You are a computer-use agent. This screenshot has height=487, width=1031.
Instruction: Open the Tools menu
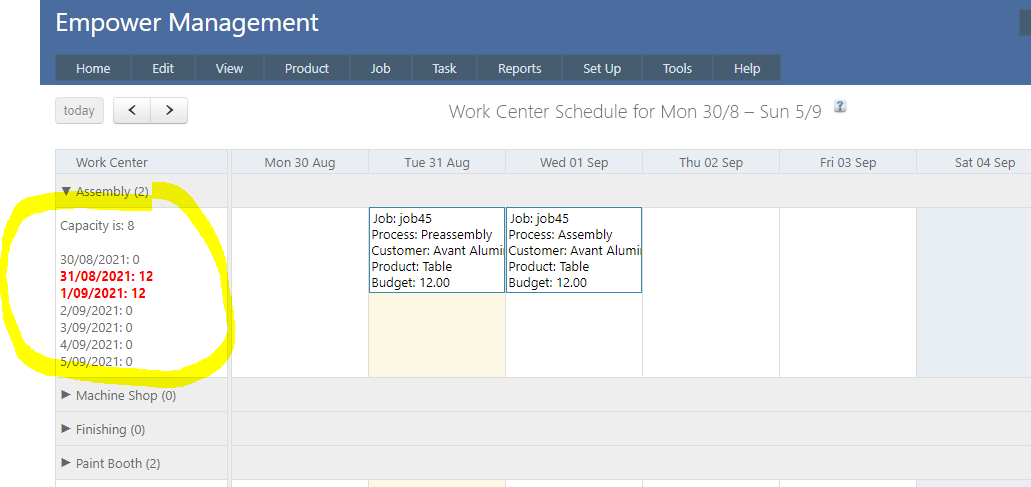coord(677,68)
